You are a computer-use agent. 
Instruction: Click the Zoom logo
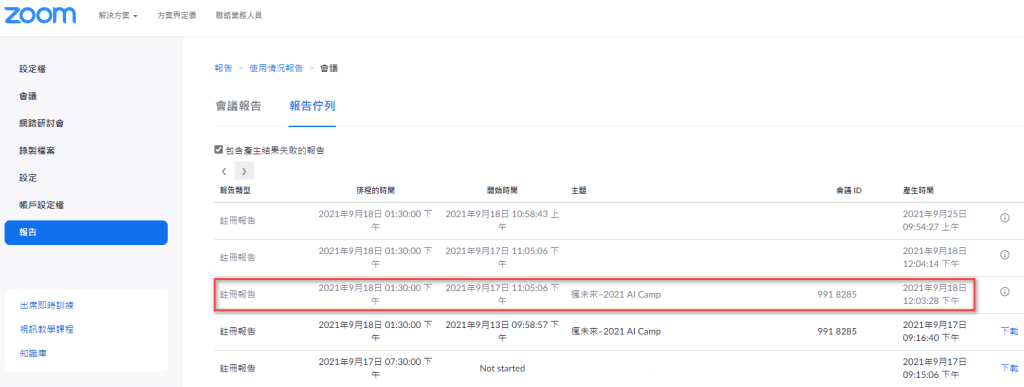[x=40, y=14]
